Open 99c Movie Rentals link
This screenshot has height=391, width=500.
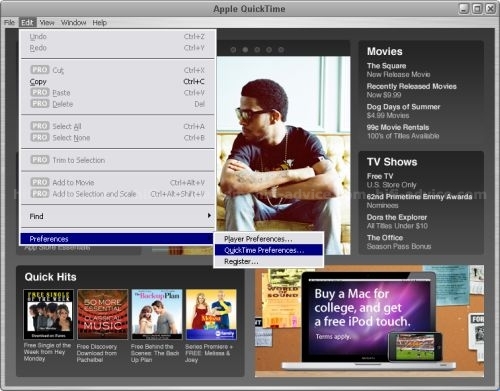tap(398, 127)
